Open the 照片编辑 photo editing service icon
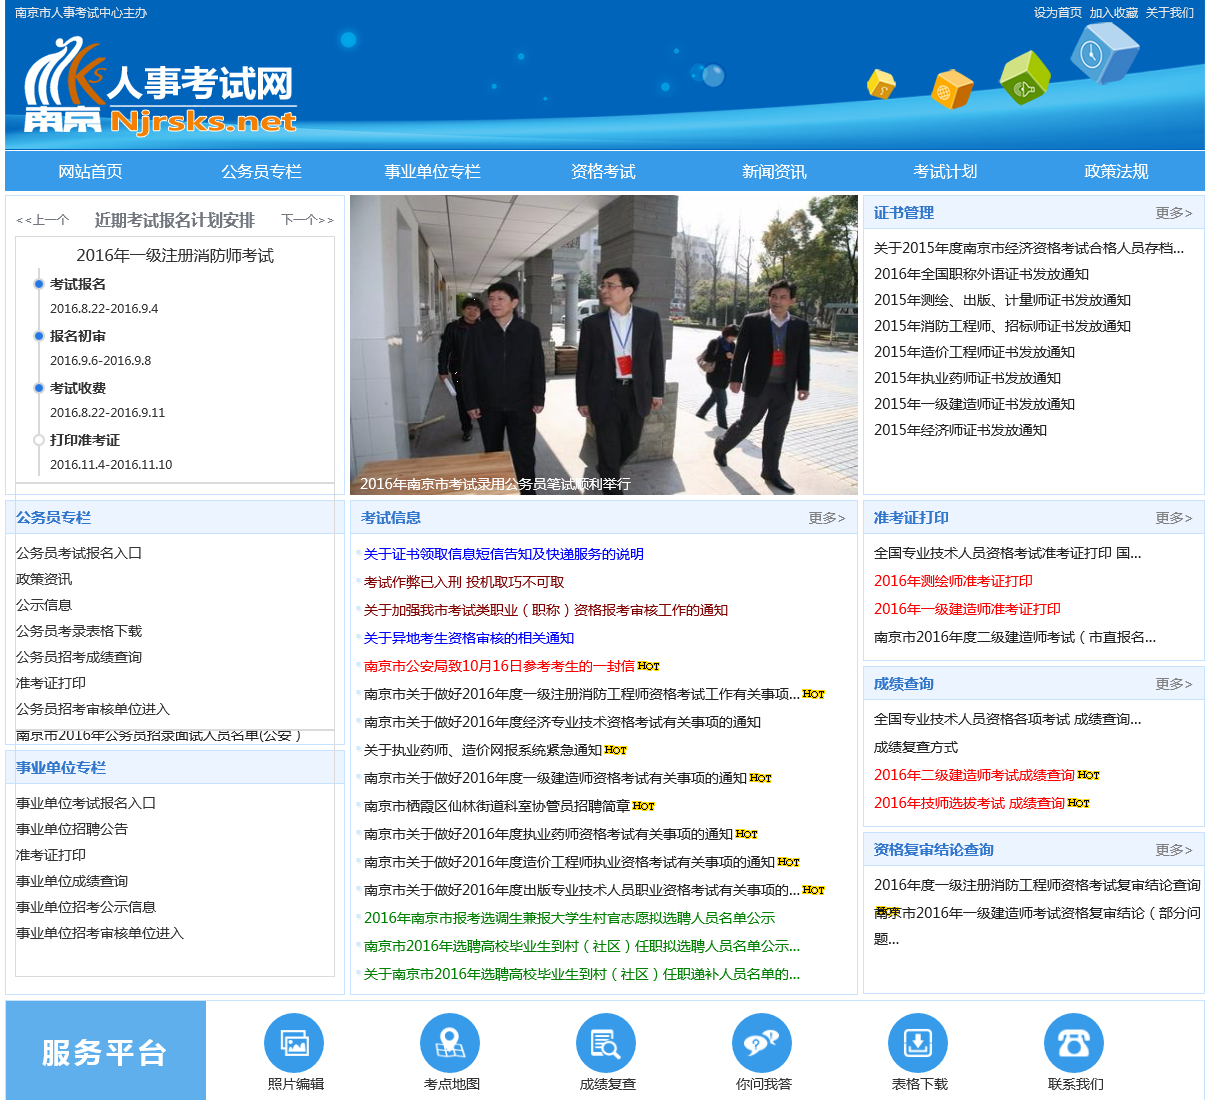This screenshot has height=1100, width=1210. pos(294,1043)
